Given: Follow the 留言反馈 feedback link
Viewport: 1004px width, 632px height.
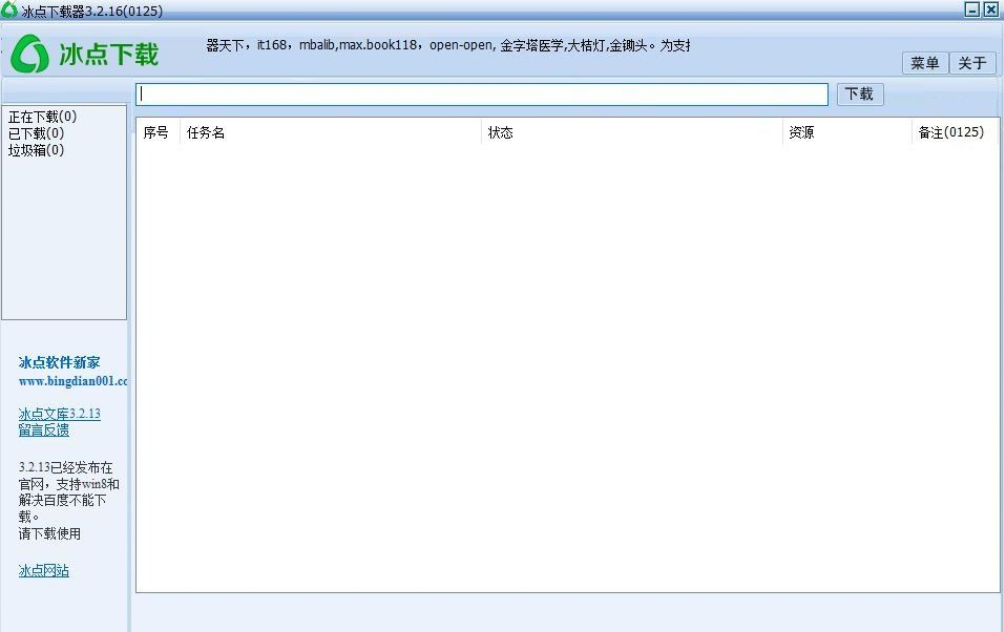Looking at the screenshot, I should tap(44, 430).
